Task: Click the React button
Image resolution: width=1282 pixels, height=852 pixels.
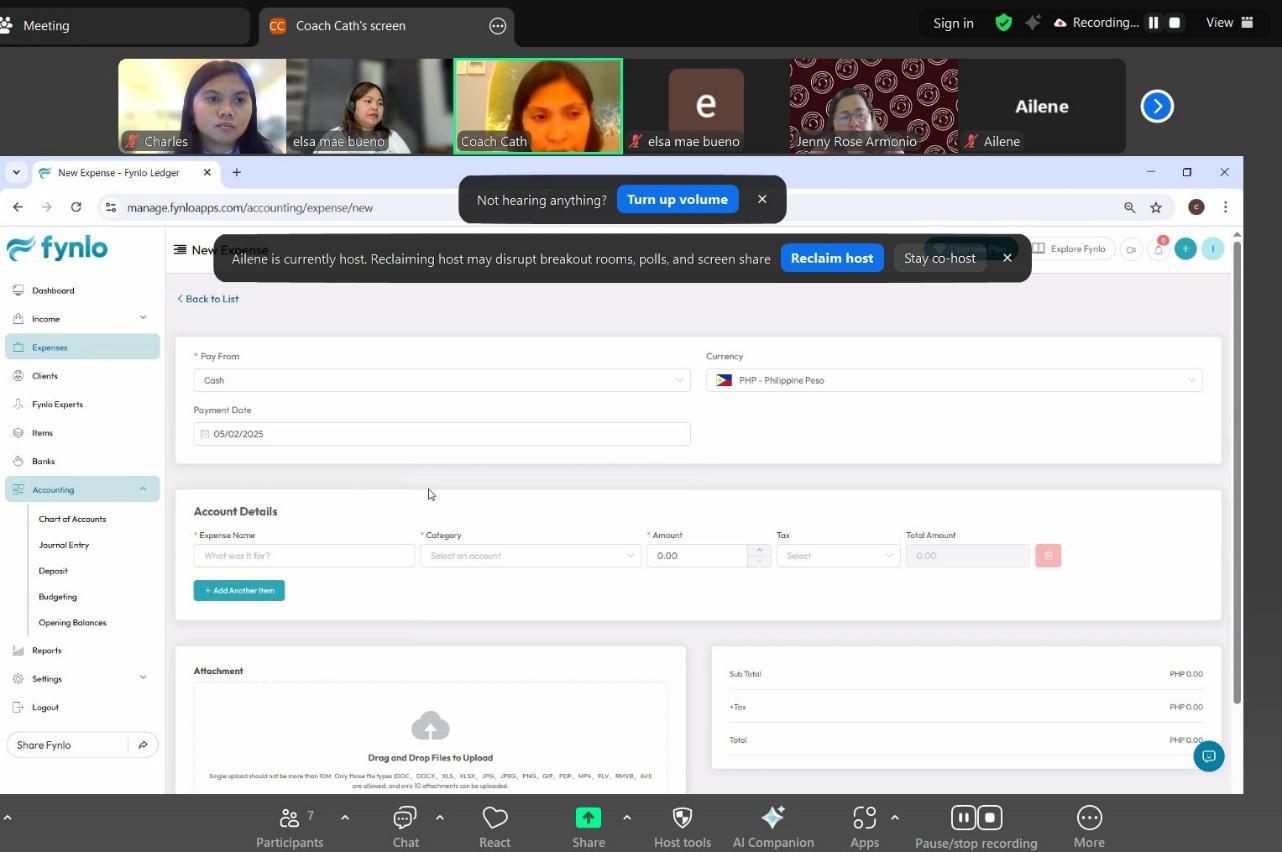Action: click(x=495, y=828)
